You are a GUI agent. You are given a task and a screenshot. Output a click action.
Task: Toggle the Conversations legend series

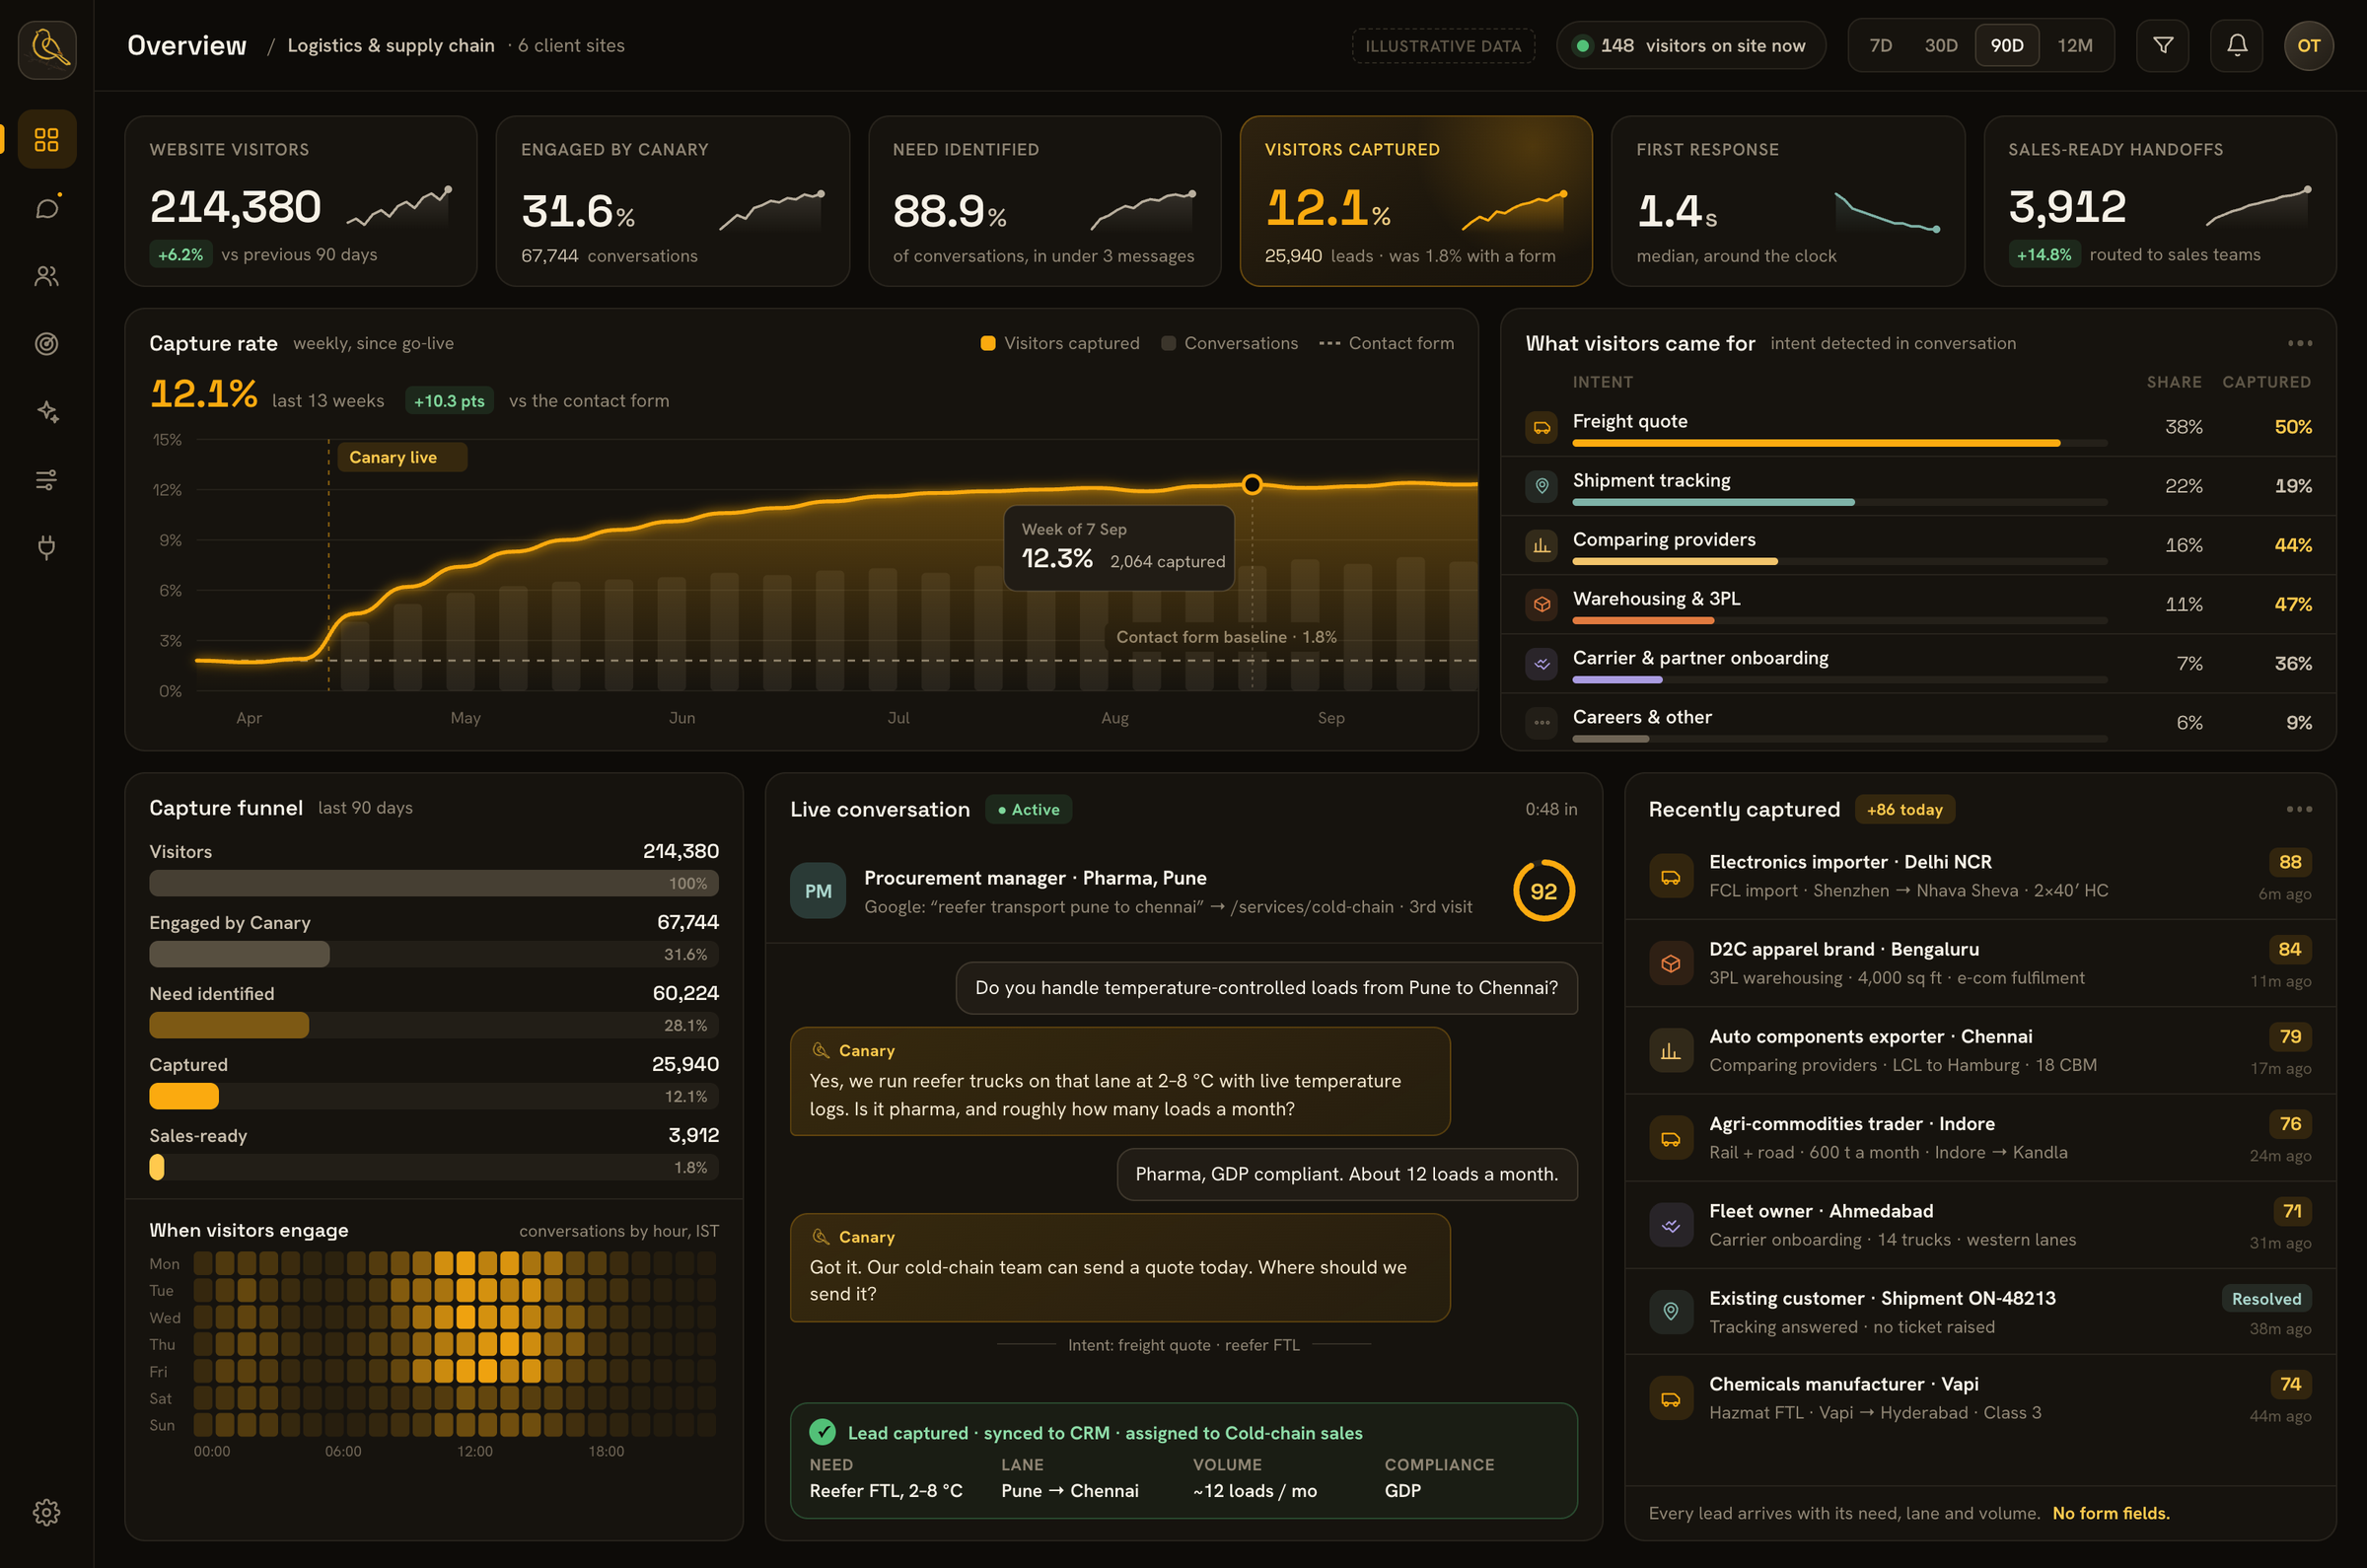1229,343
